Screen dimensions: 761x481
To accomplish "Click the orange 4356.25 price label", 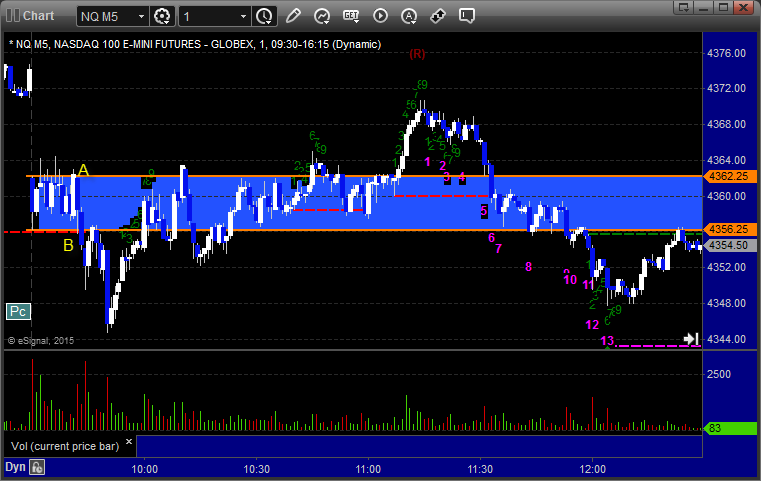I will click(x=729, y=229).
